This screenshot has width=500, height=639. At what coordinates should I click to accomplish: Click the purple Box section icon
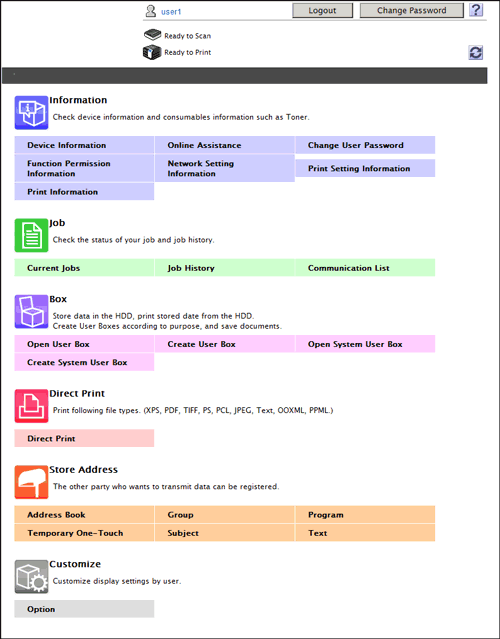(31, 312)
